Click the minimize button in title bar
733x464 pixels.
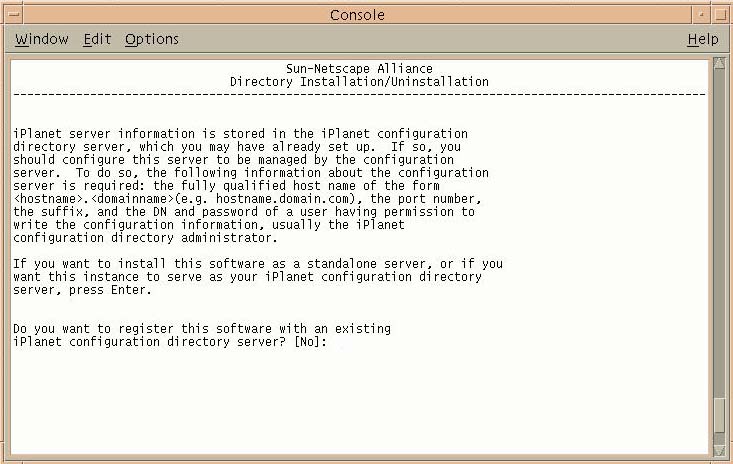coord(701,14)
